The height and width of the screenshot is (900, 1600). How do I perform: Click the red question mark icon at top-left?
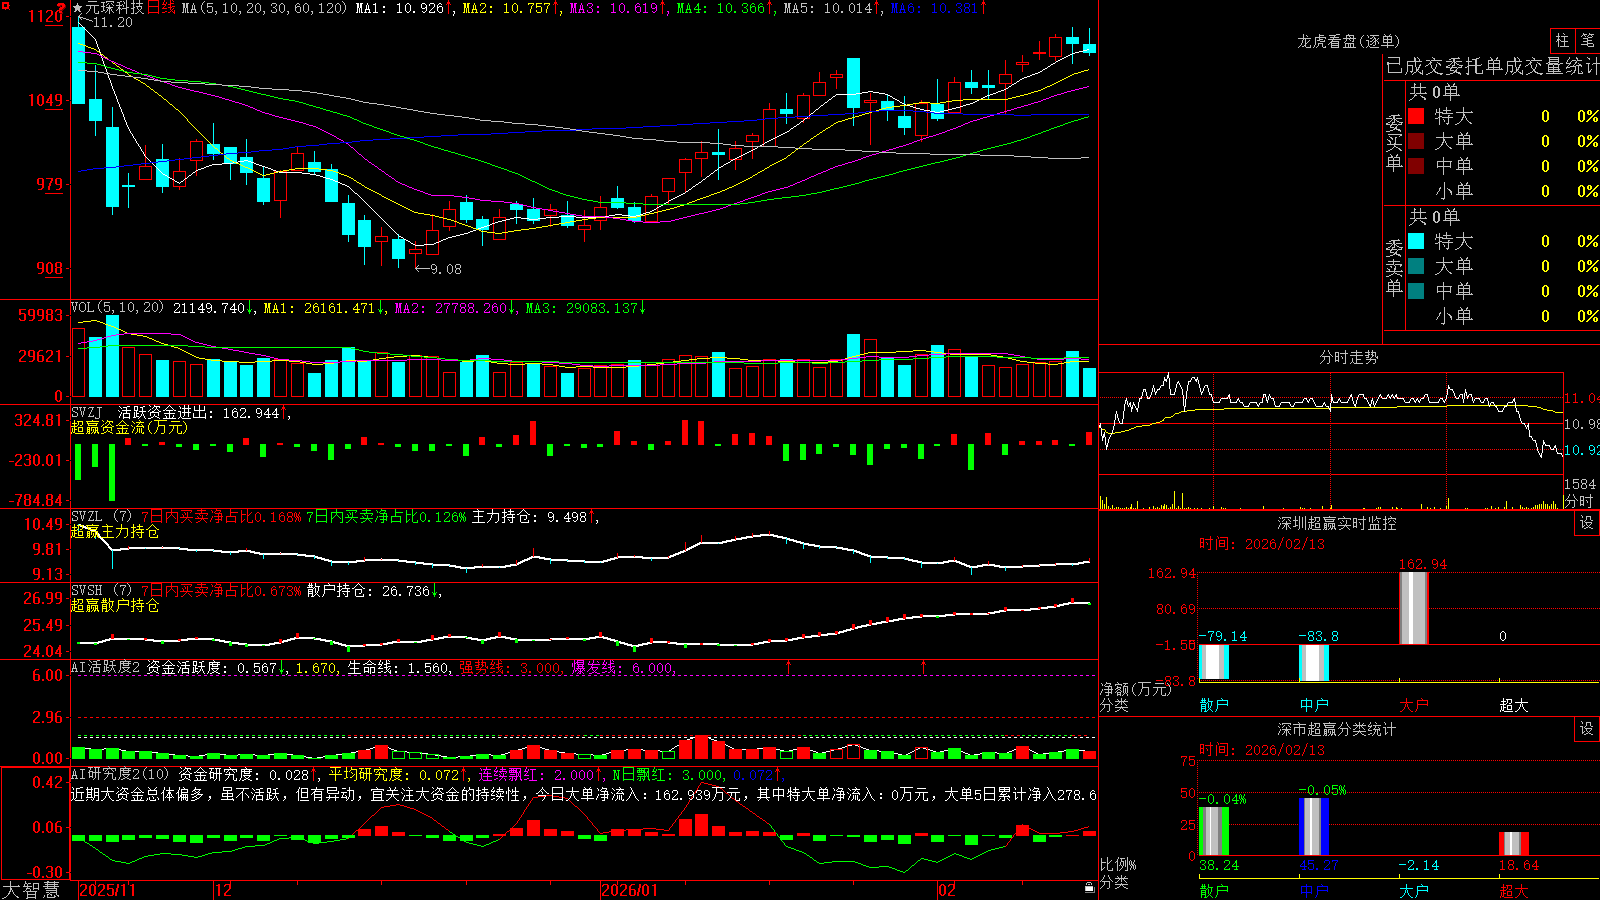click(61, 8)
